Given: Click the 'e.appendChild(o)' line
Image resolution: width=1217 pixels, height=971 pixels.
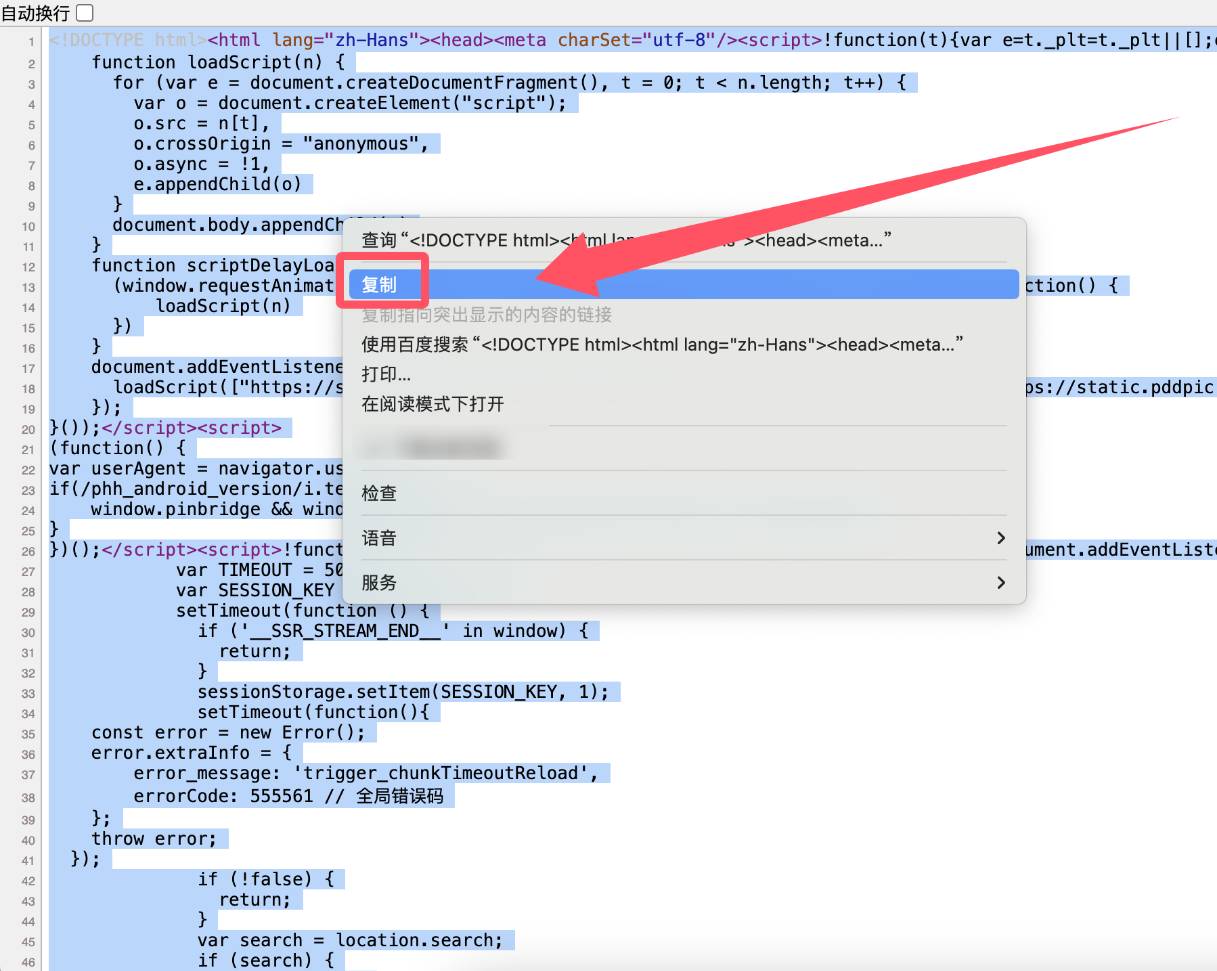Looking at the screenshot, I should point(217,184).
